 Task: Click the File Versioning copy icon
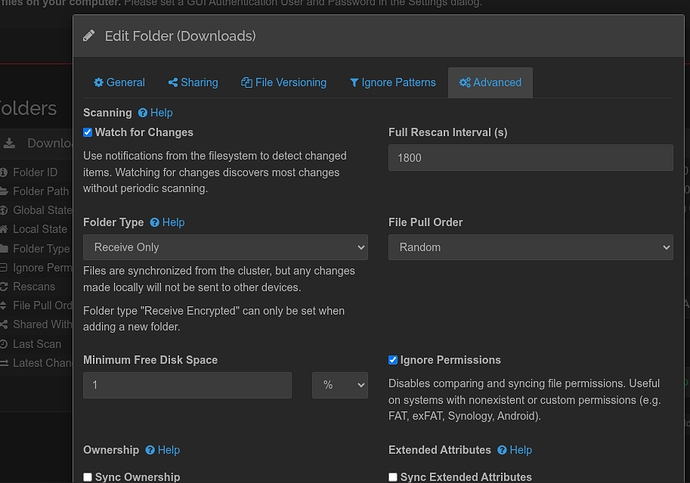246,83
